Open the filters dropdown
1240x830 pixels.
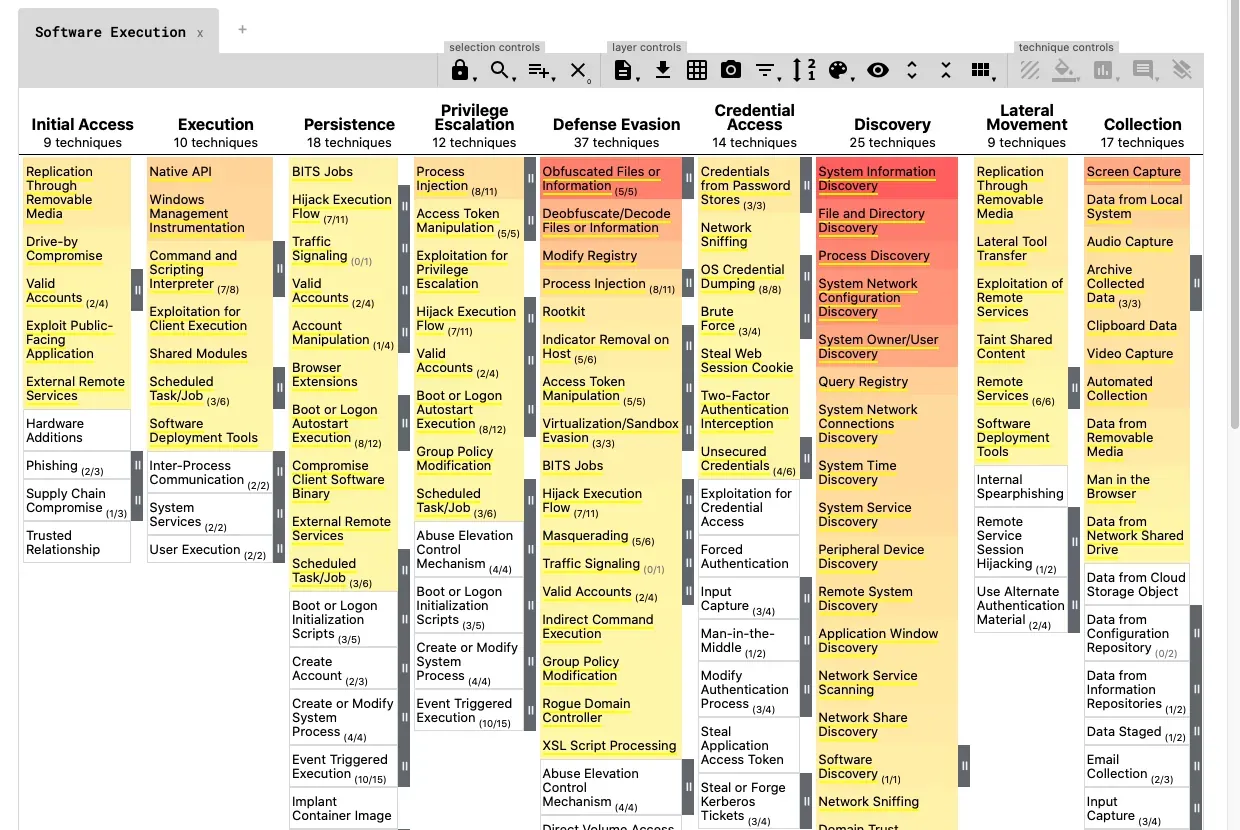[766, 70]
